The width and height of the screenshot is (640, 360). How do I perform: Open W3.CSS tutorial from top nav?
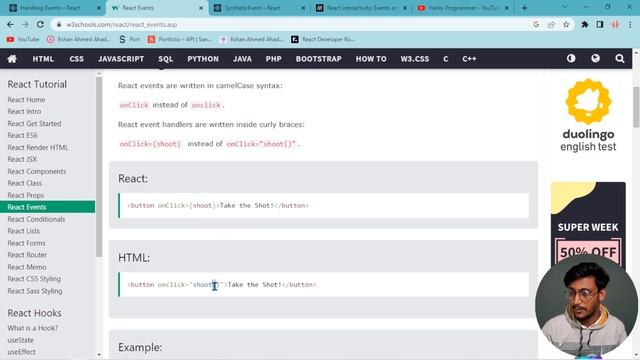pos(415,59)
